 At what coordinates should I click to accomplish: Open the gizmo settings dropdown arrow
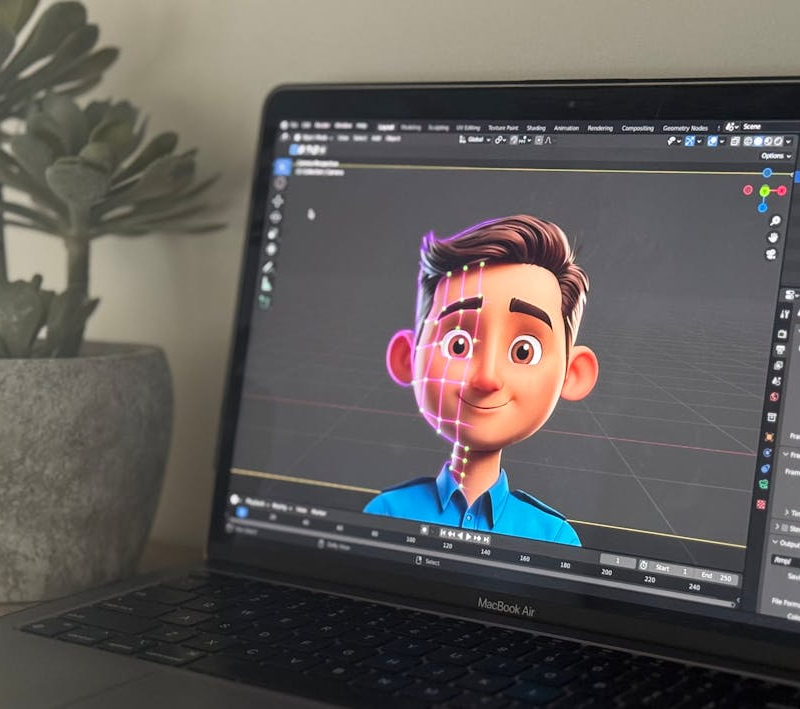pyautogui.click(x=699, y=141)
